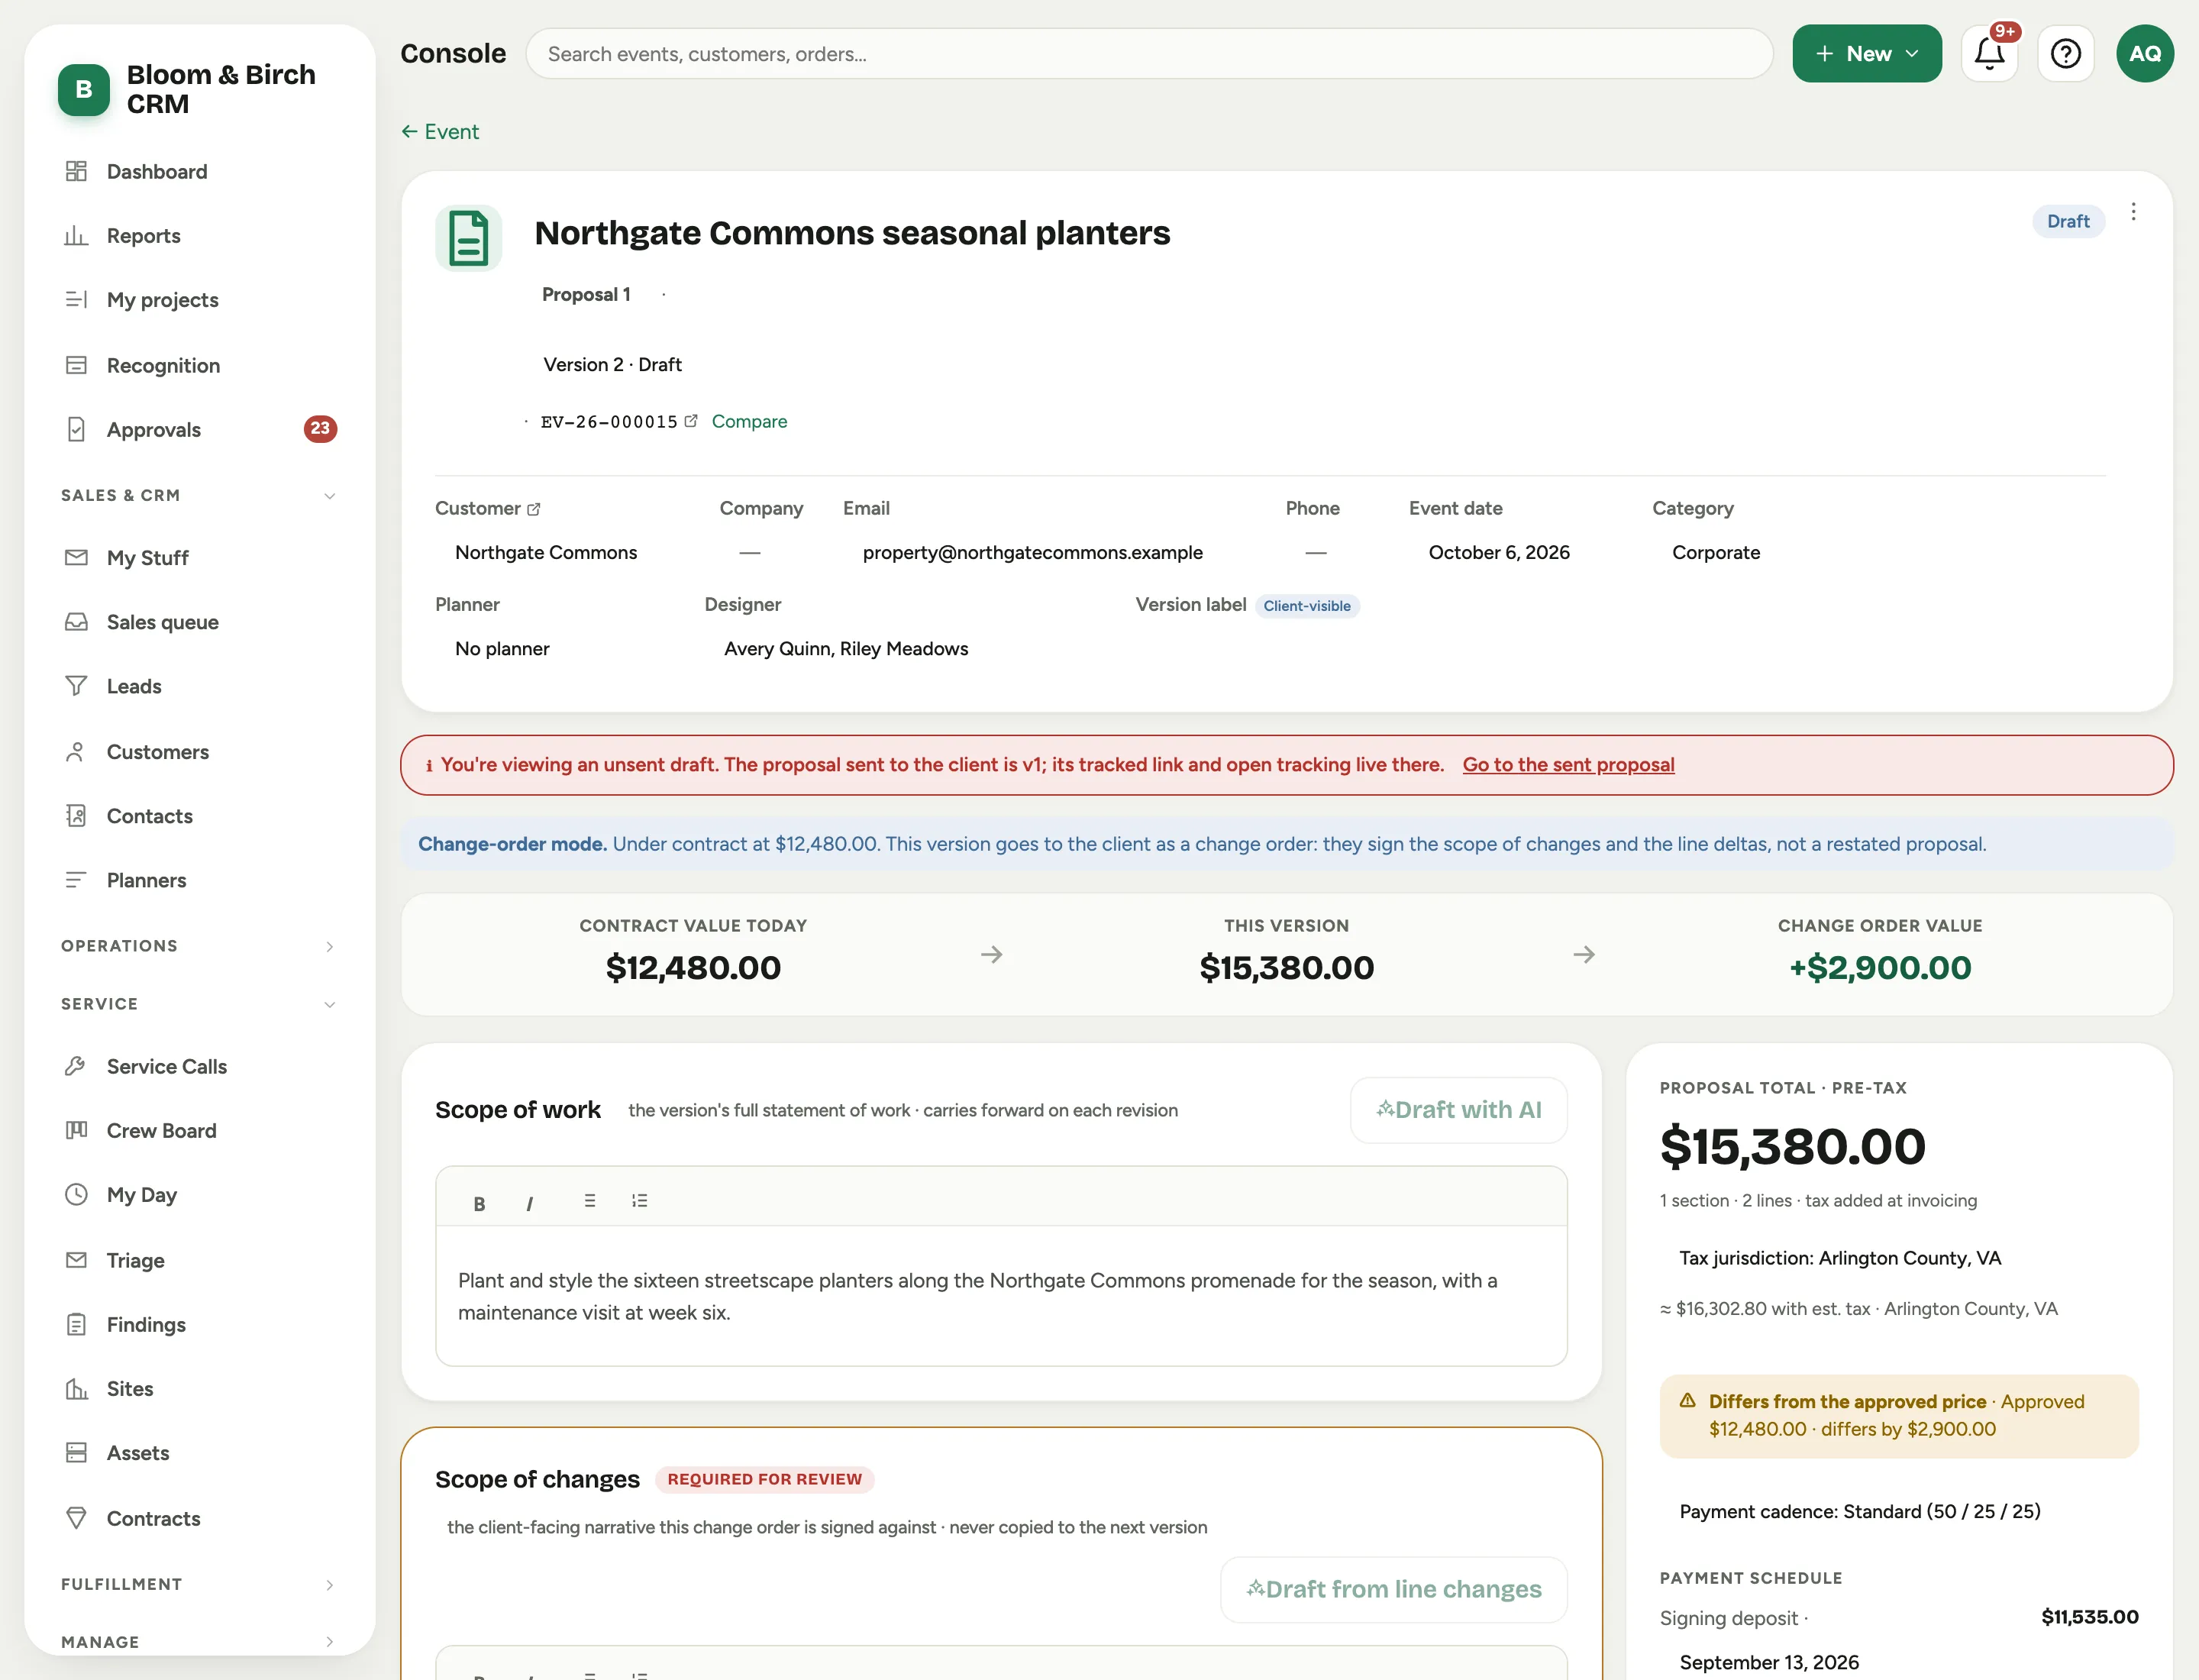
Task: Select the planner value No planner
Action: point(502,648)
